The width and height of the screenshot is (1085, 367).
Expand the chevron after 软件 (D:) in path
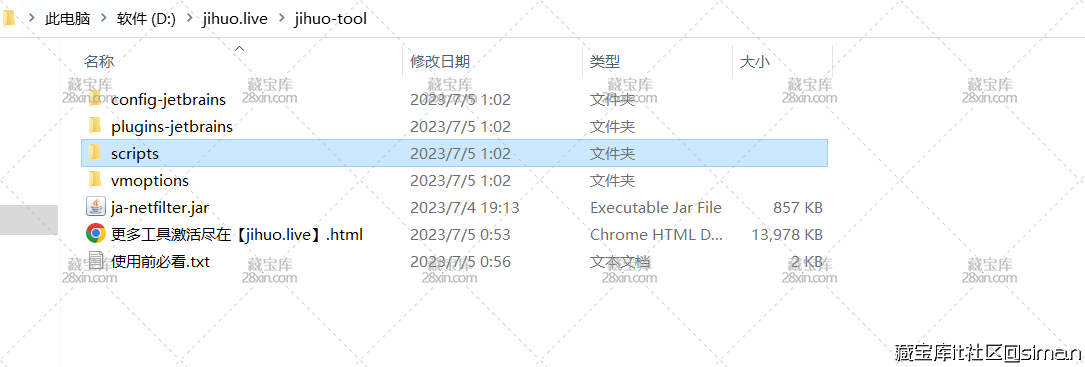(x=188, y=19)
